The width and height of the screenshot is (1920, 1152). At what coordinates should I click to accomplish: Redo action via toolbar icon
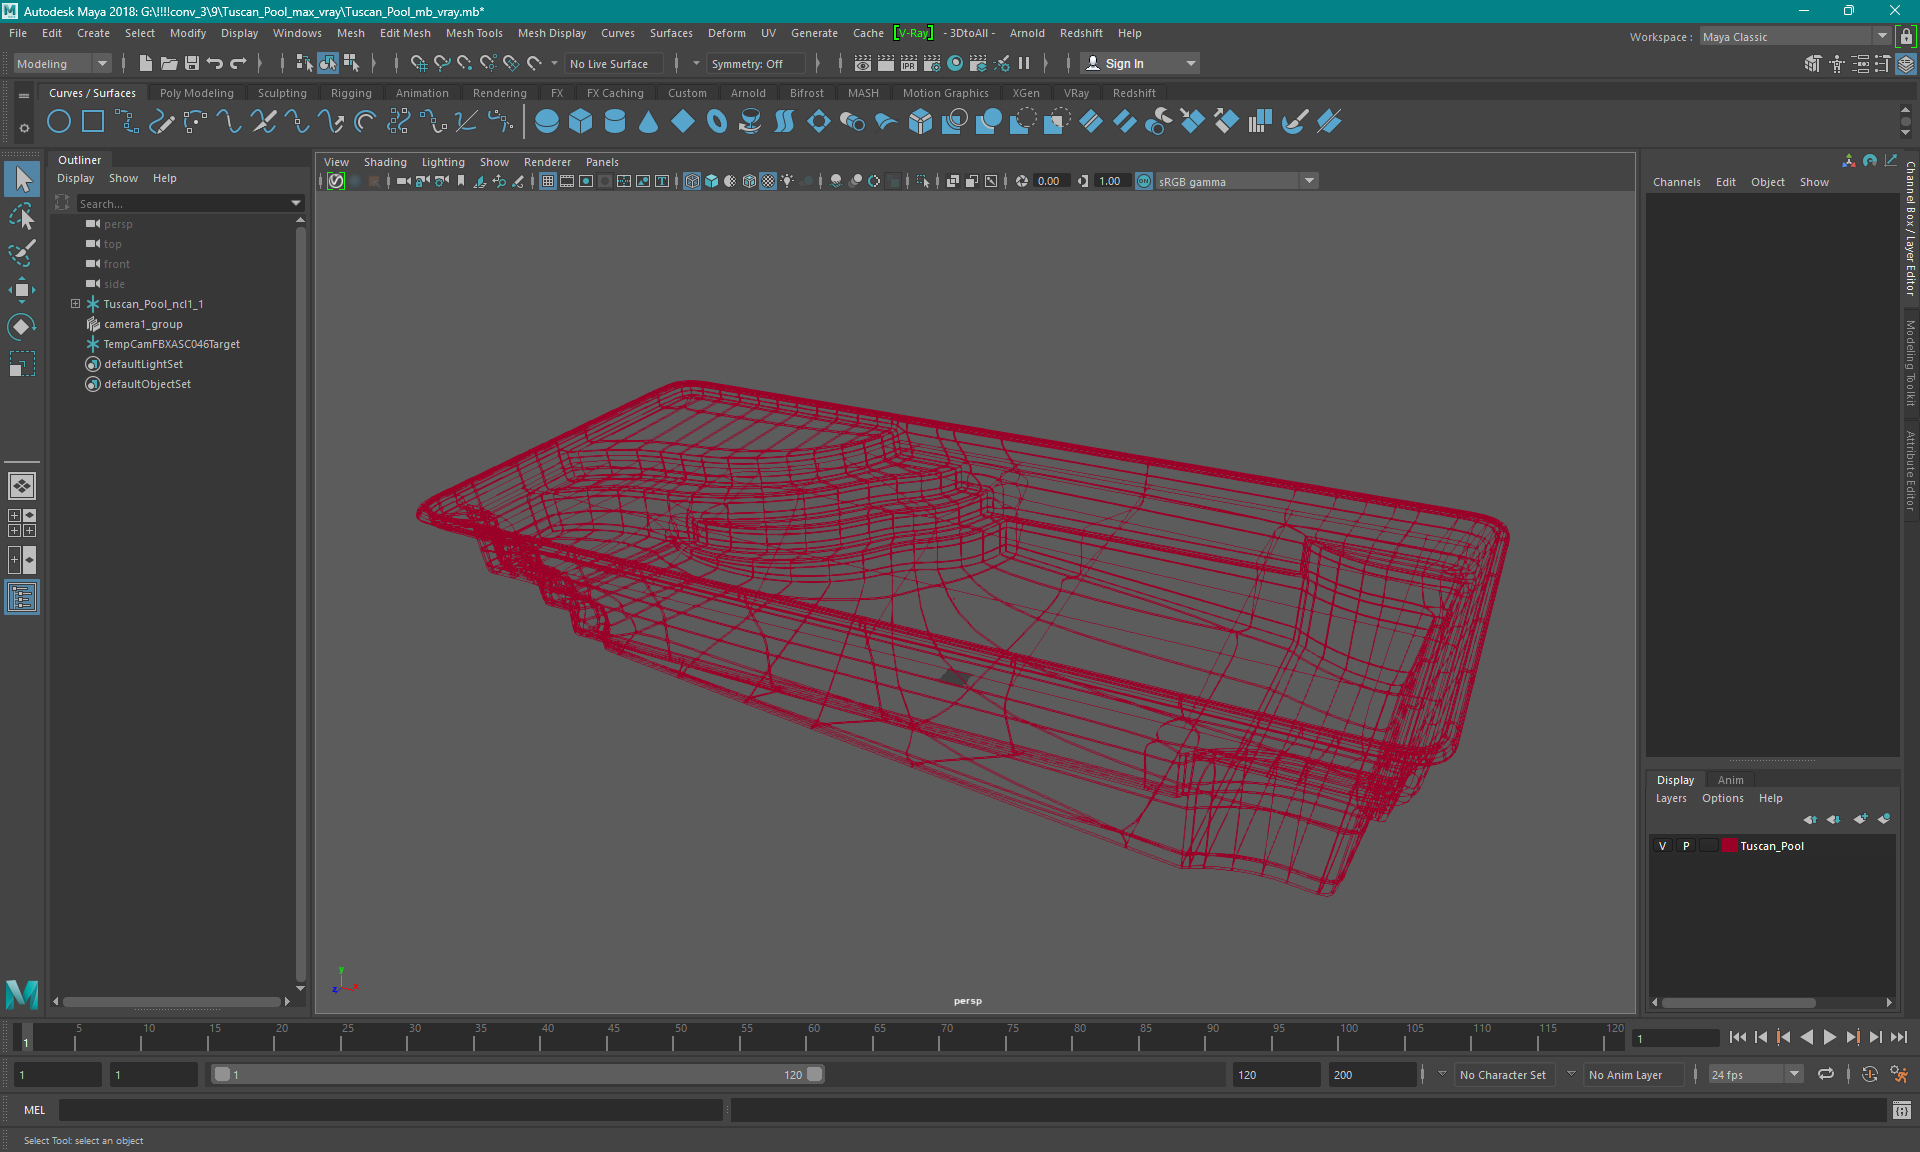[238, 63]
